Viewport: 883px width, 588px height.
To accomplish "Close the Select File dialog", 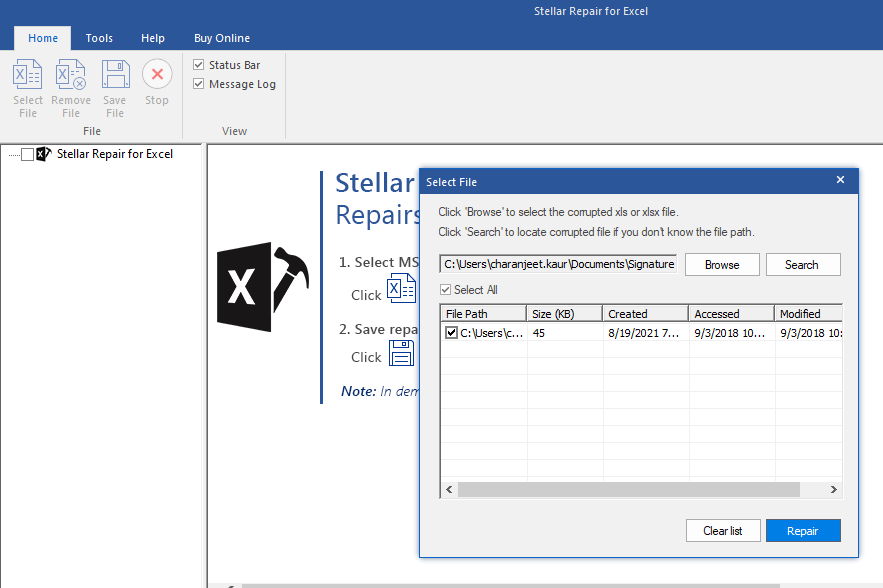I will (x=840, y=180).
